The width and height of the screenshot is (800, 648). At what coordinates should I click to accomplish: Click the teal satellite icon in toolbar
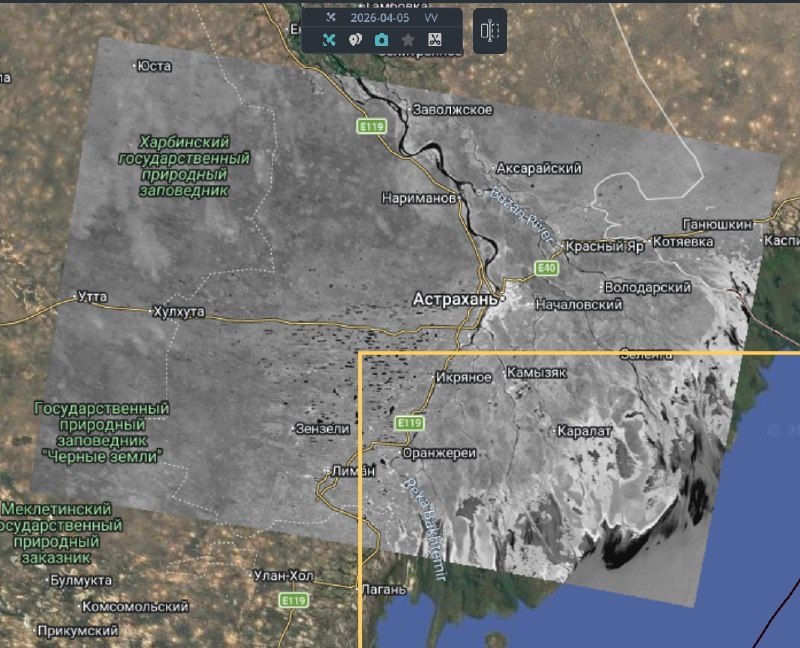[x=329, y=40]
